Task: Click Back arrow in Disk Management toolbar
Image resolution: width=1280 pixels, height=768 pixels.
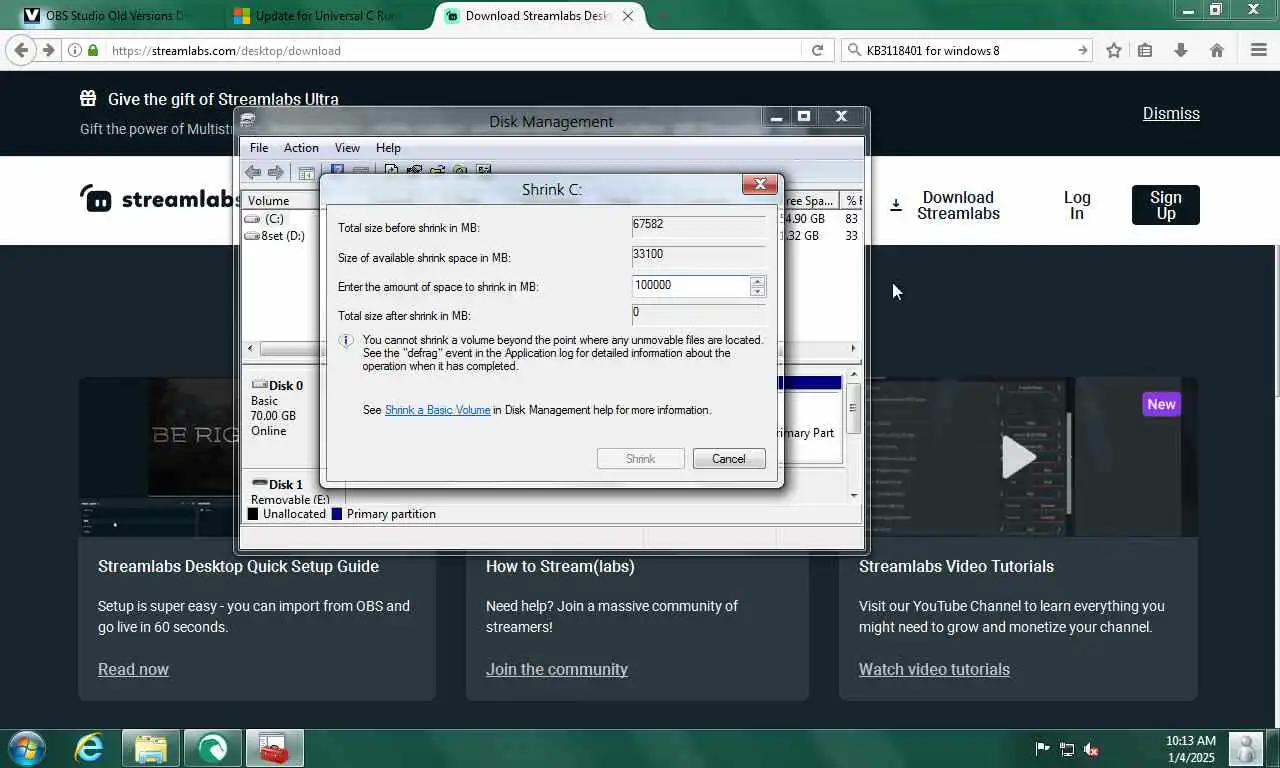Action: pos(253,172)
